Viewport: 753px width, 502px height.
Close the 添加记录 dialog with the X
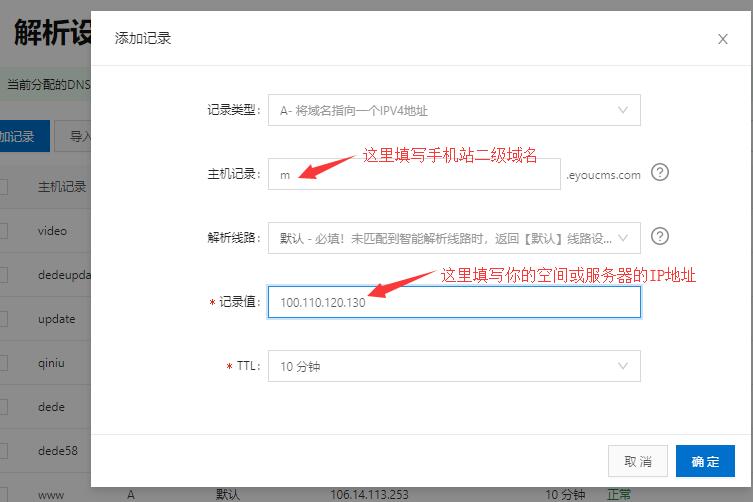click(723, 39)
